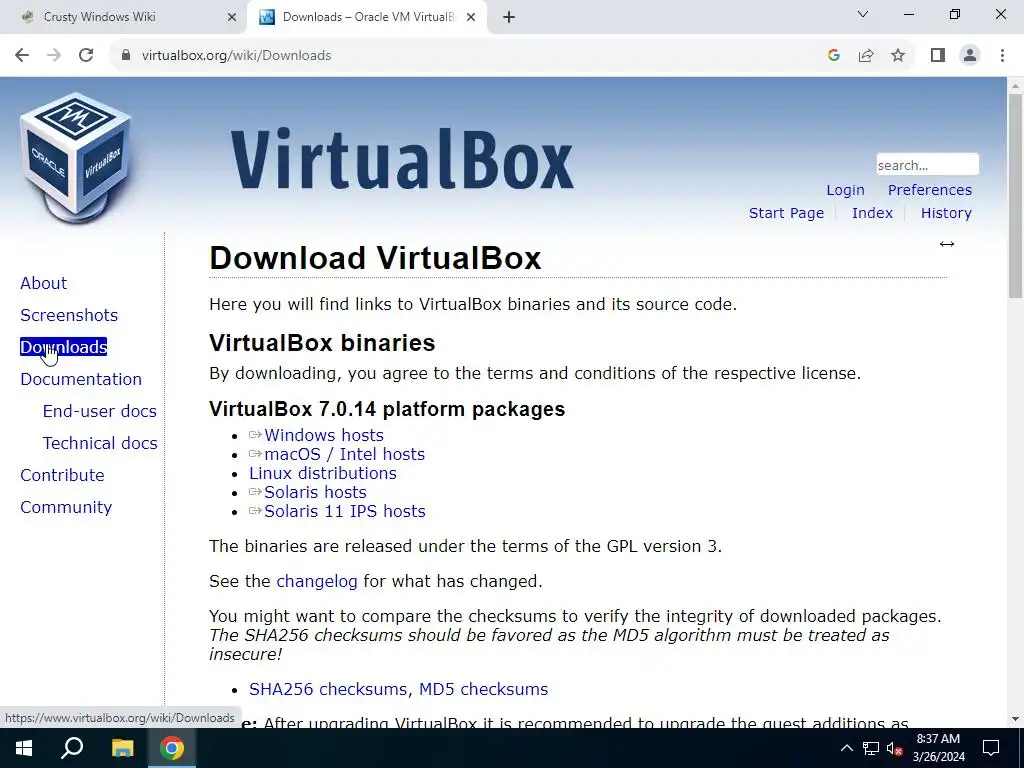
Task: Click the browser forward arrow
Action: 54,56
